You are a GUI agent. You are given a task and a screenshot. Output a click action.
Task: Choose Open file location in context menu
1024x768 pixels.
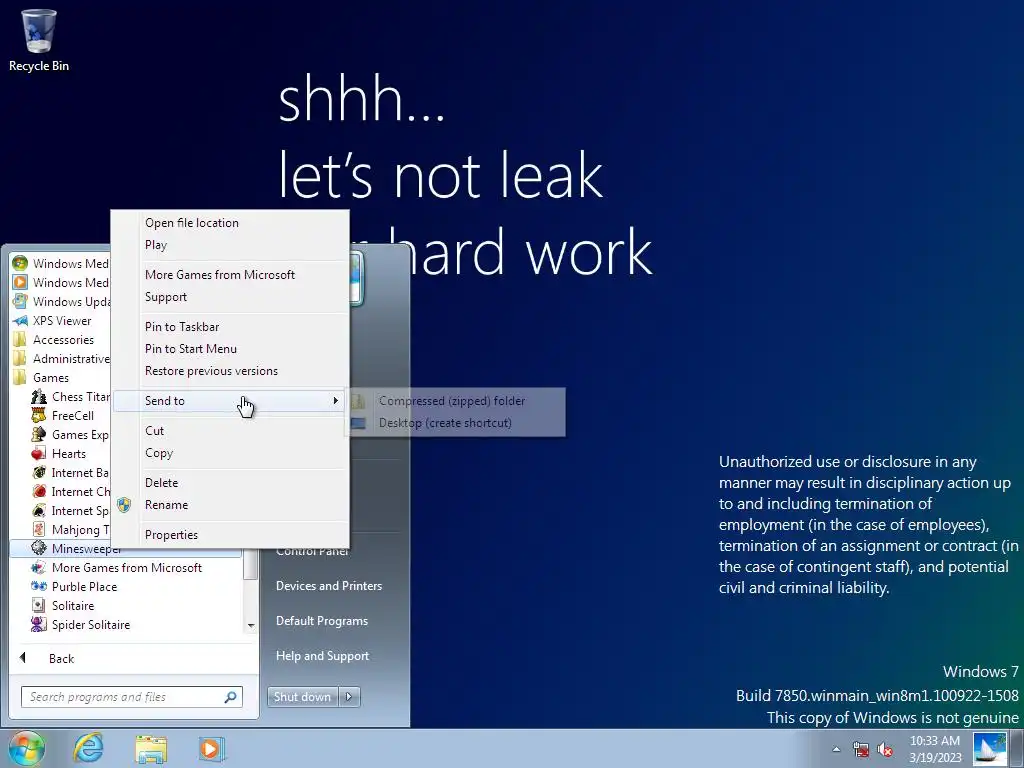click(192, 223)
